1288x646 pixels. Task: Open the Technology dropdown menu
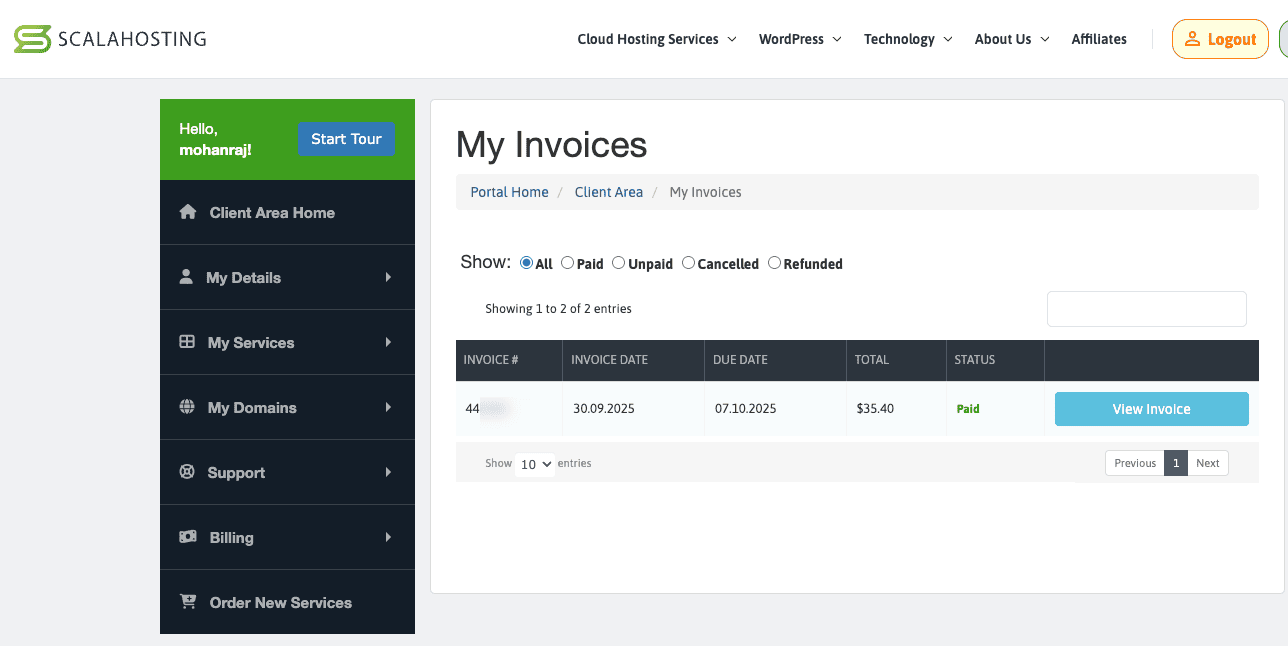[x=909, y=39]
